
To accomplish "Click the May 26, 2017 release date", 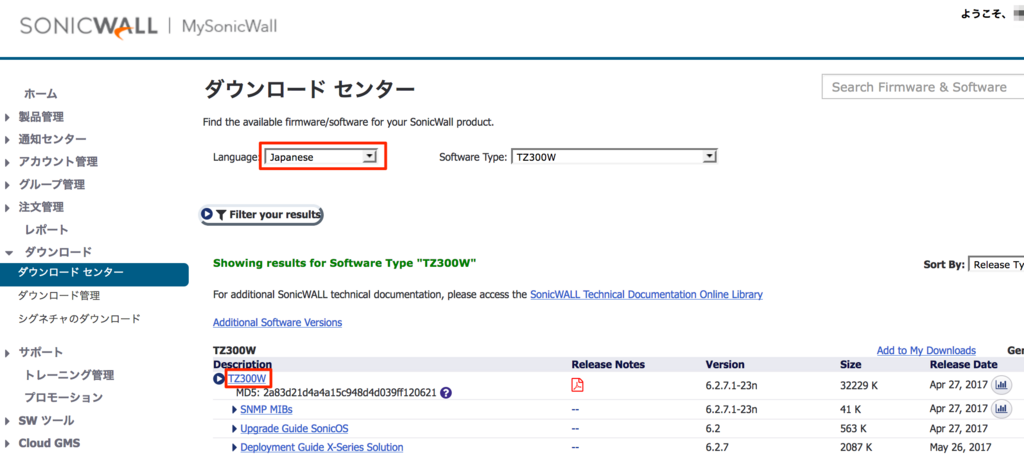I will (x=959, y=447).
